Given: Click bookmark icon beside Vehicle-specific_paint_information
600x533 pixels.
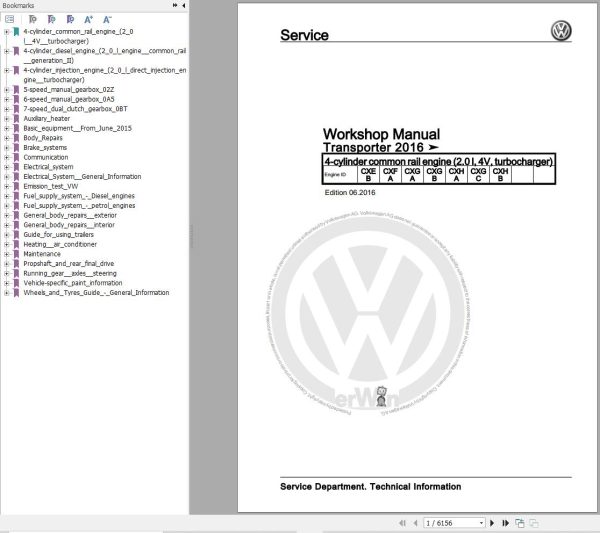Looking at the screenshot, I should click(x=16, y=283).
